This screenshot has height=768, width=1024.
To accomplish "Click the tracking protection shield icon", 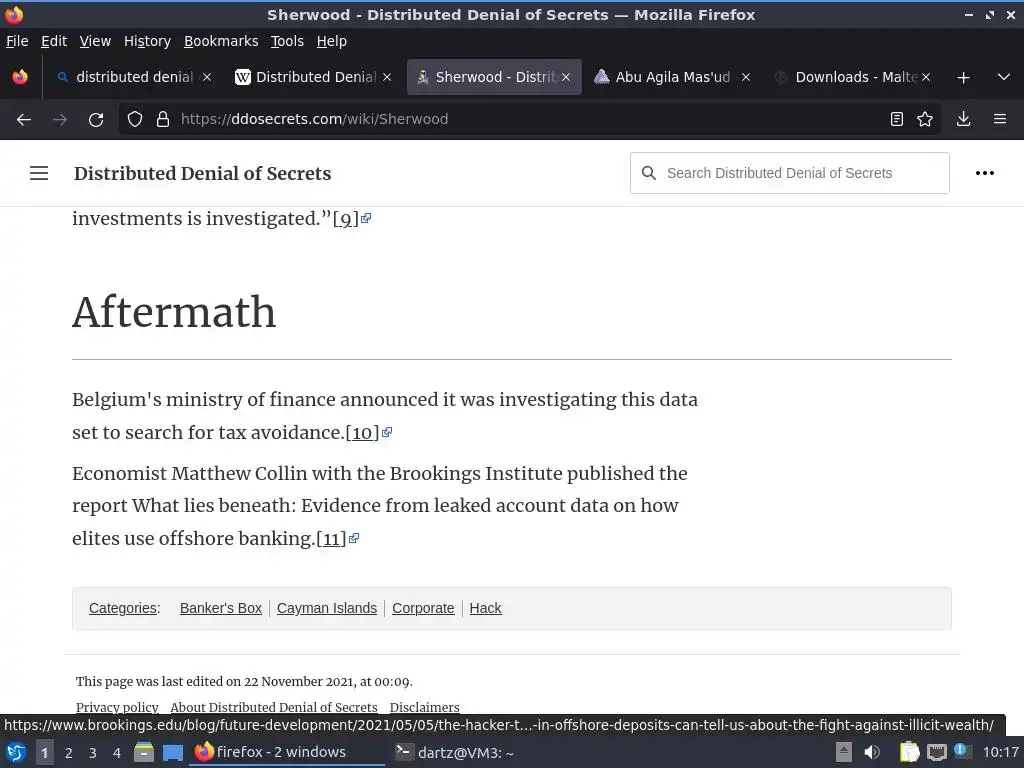I will pyautogui.click(x=135, y=119).
